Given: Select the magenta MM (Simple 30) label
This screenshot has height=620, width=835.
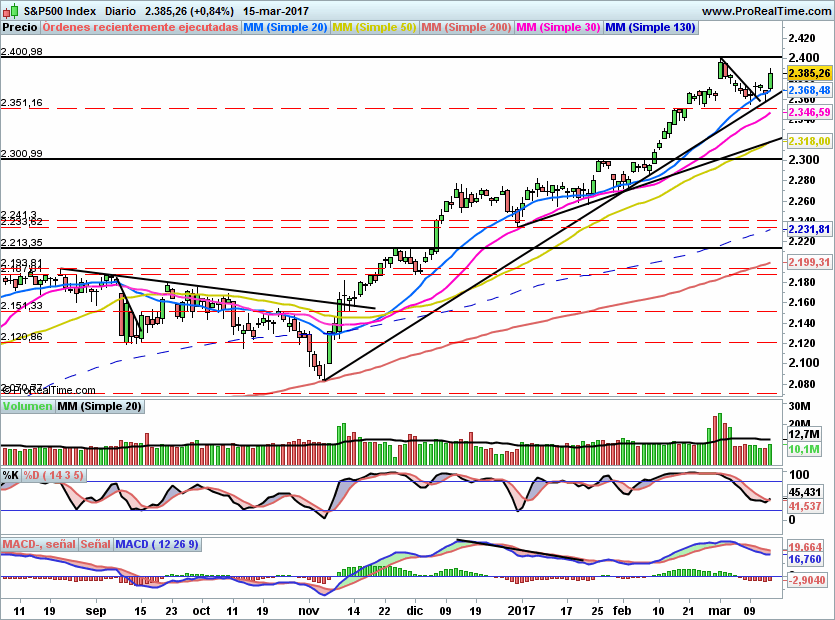Looking at the screenshot, I should [558, 27].
